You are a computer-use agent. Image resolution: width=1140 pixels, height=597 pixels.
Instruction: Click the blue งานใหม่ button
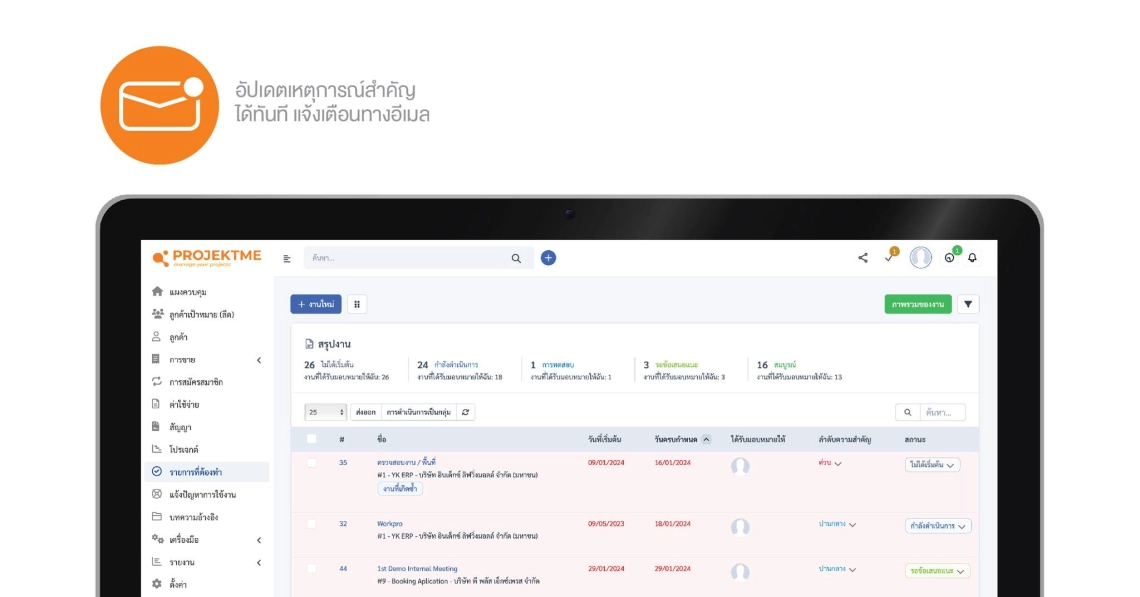(316, 304)
